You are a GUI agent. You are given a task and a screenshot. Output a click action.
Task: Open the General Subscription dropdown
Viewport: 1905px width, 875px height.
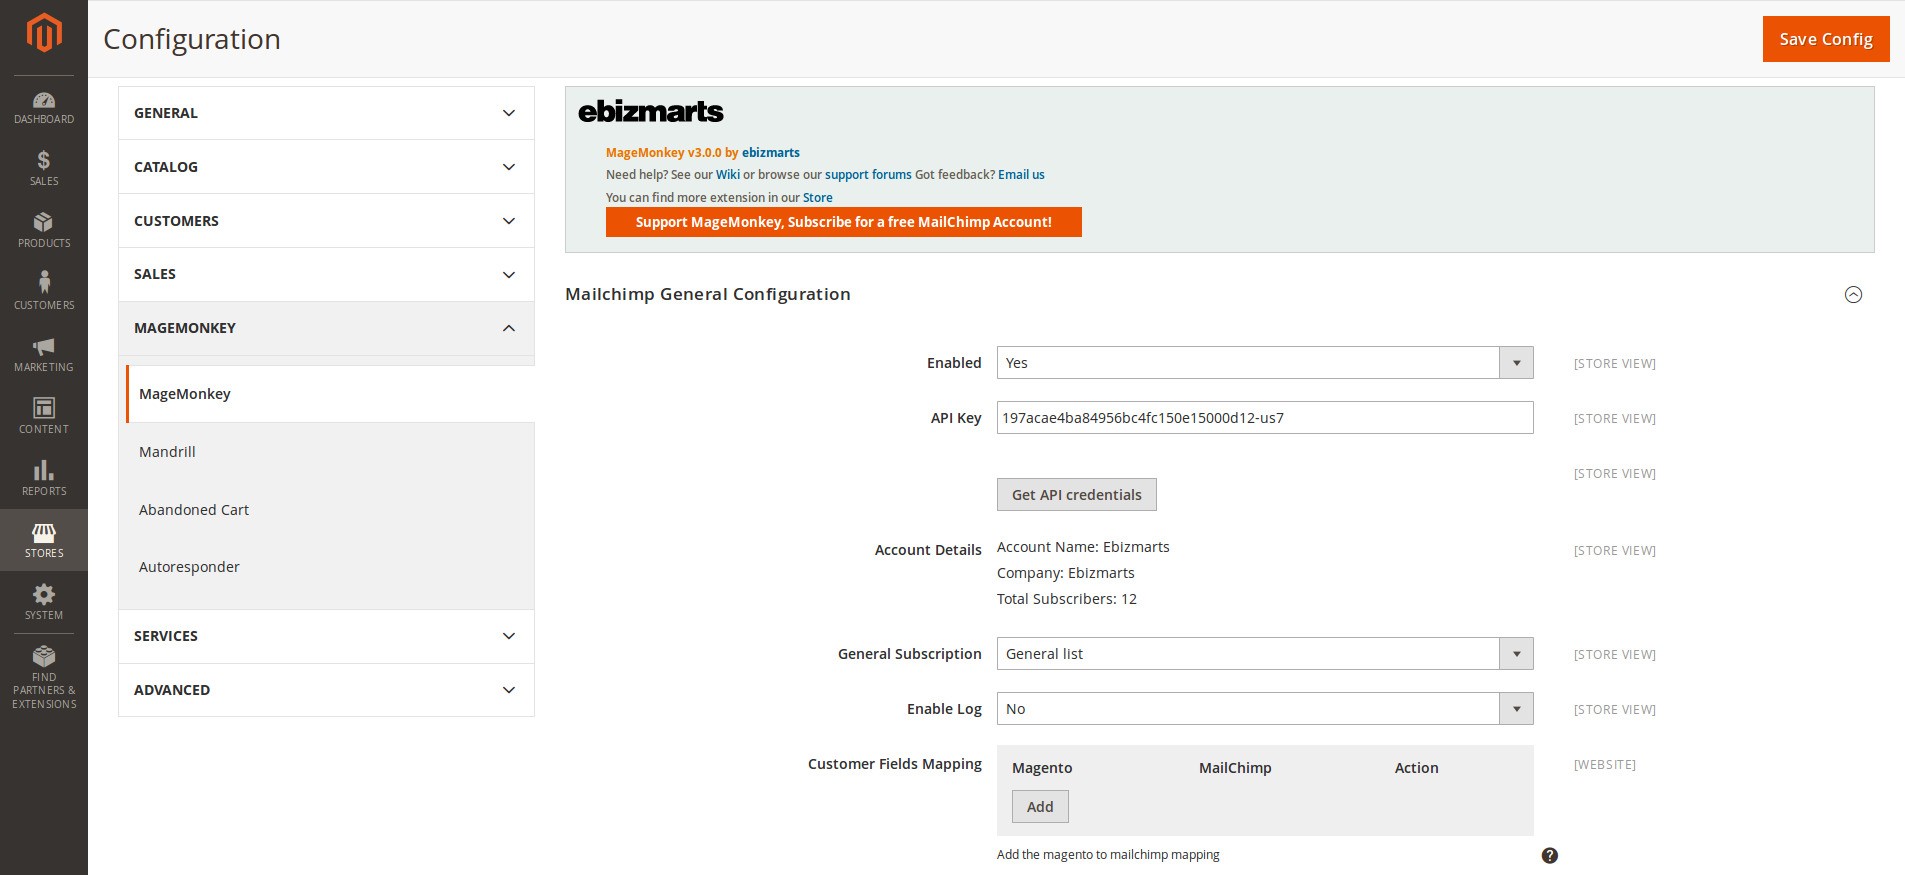[x=1265, y=654]
